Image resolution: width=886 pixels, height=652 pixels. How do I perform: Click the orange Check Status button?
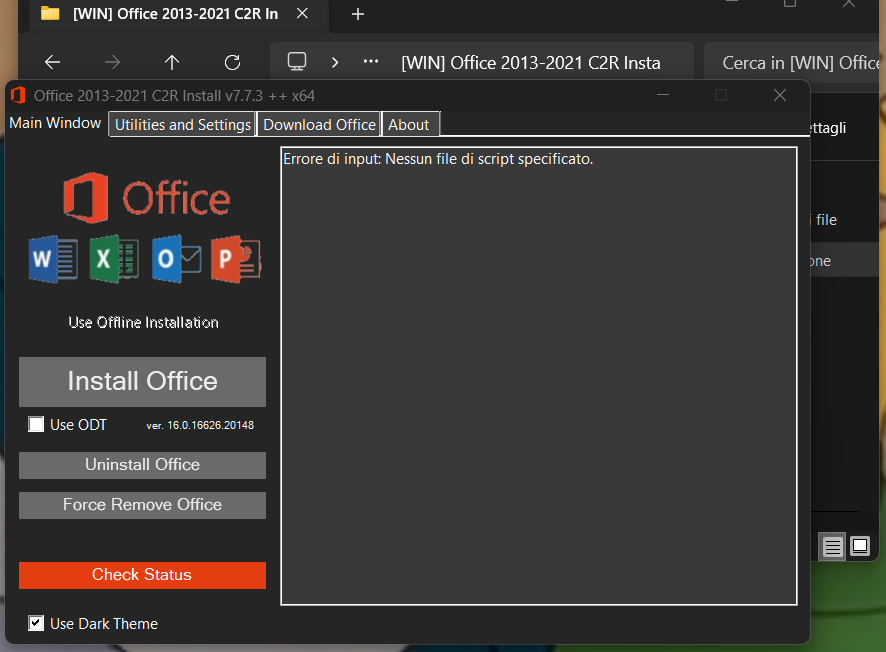[142, 575]
